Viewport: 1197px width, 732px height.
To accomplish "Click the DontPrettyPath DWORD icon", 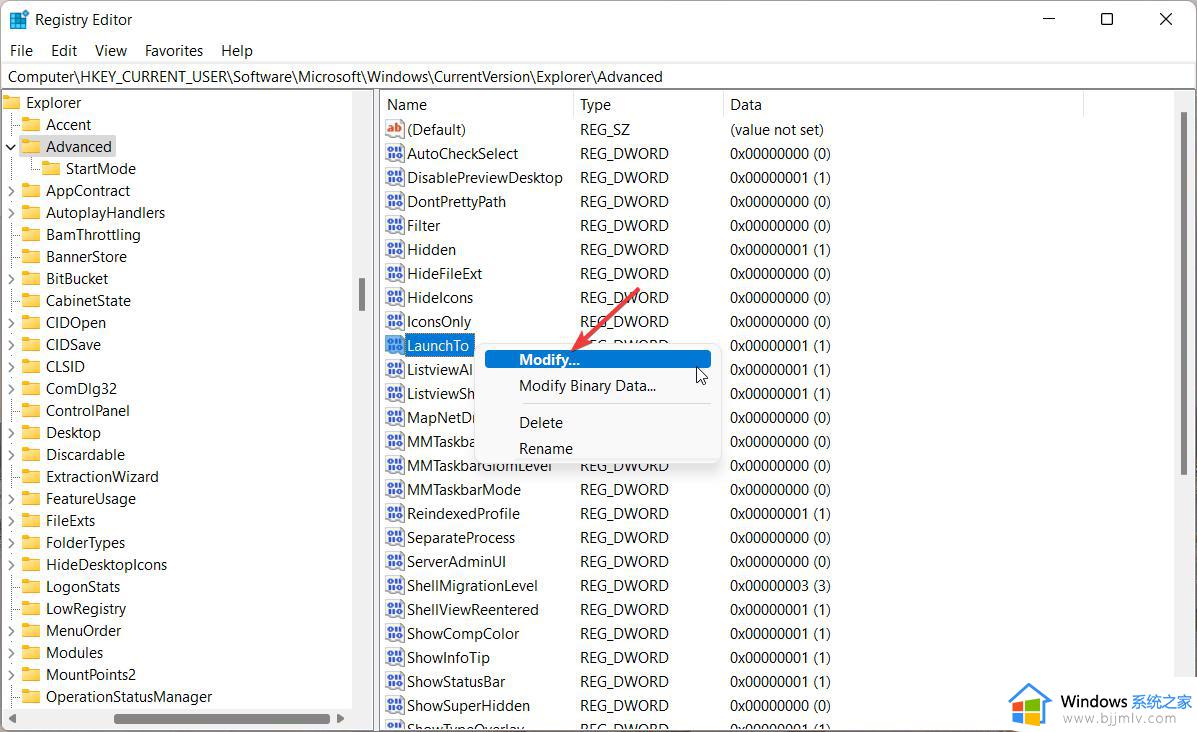I will [x=395, y=202].
